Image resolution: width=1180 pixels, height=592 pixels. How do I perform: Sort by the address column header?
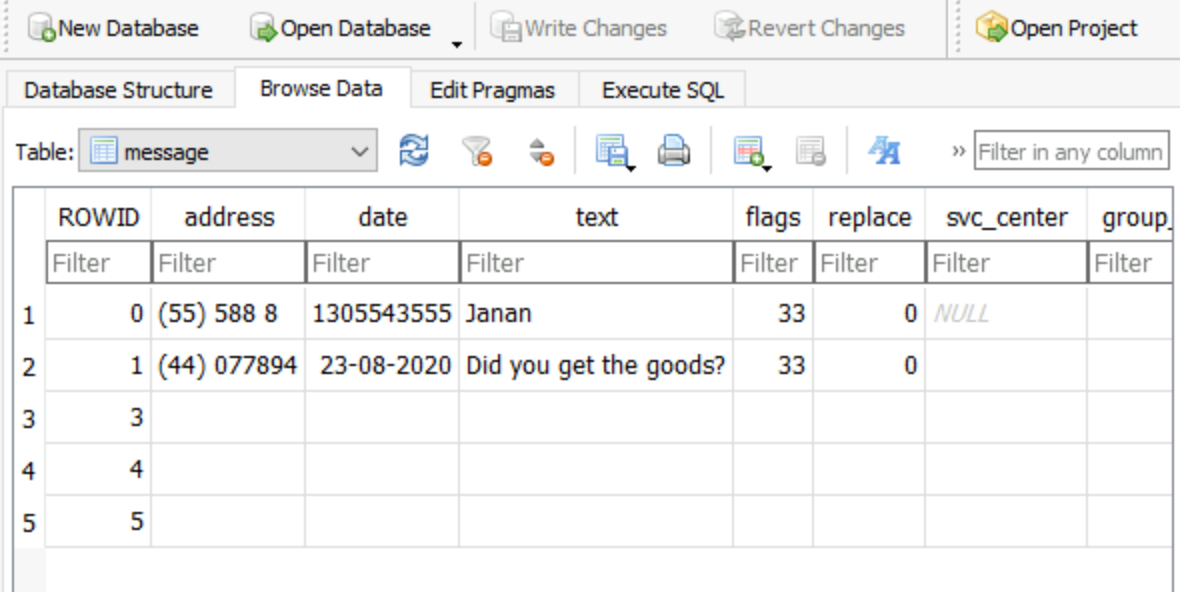[229, 217]
